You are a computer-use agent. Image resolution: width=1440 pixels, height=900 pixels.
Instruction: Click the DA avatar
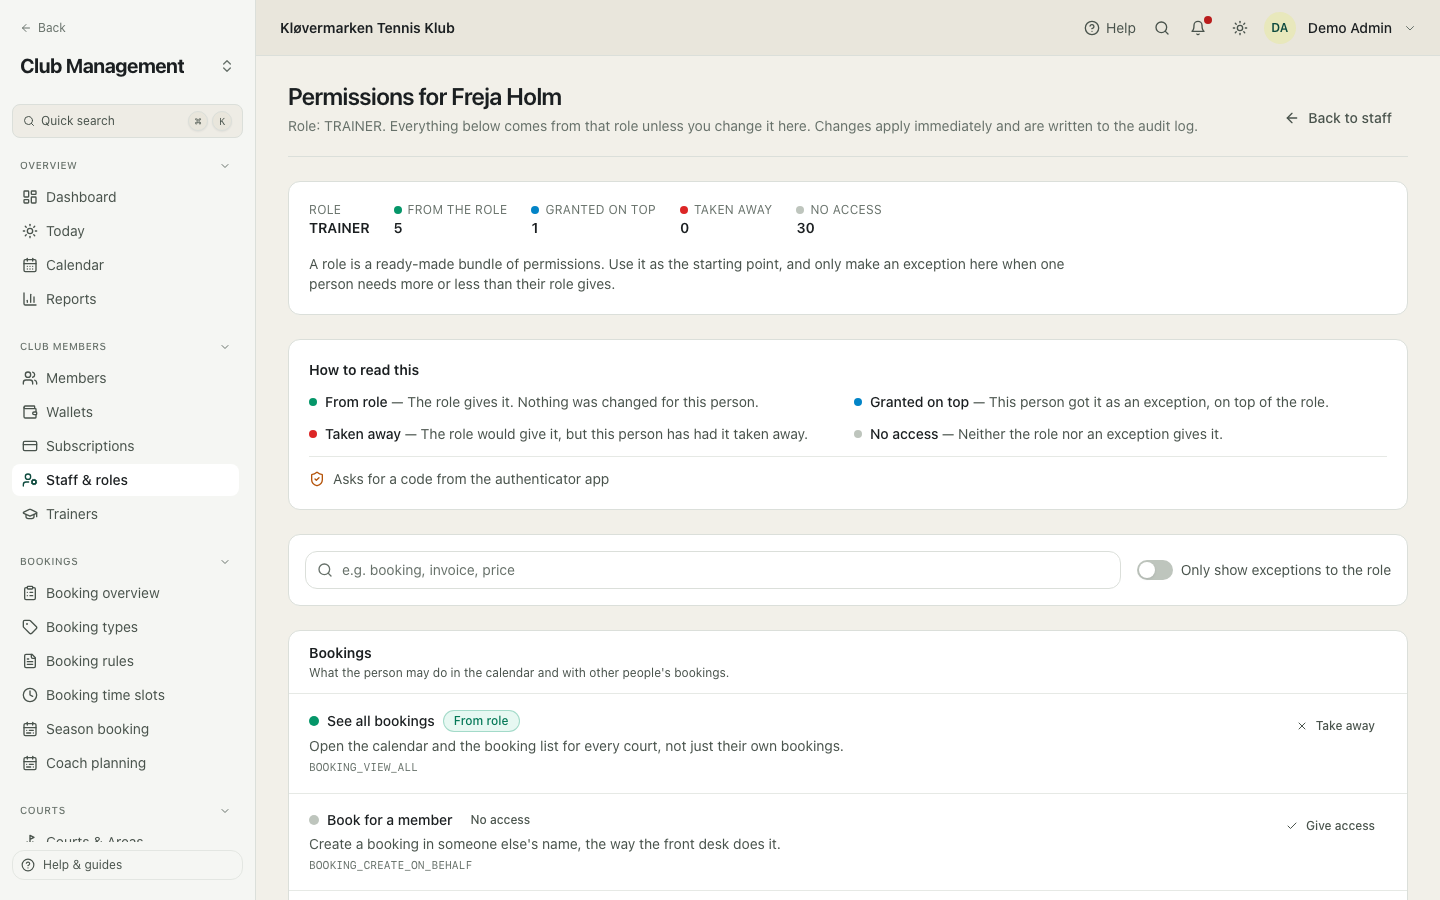tap(1280, 28)
